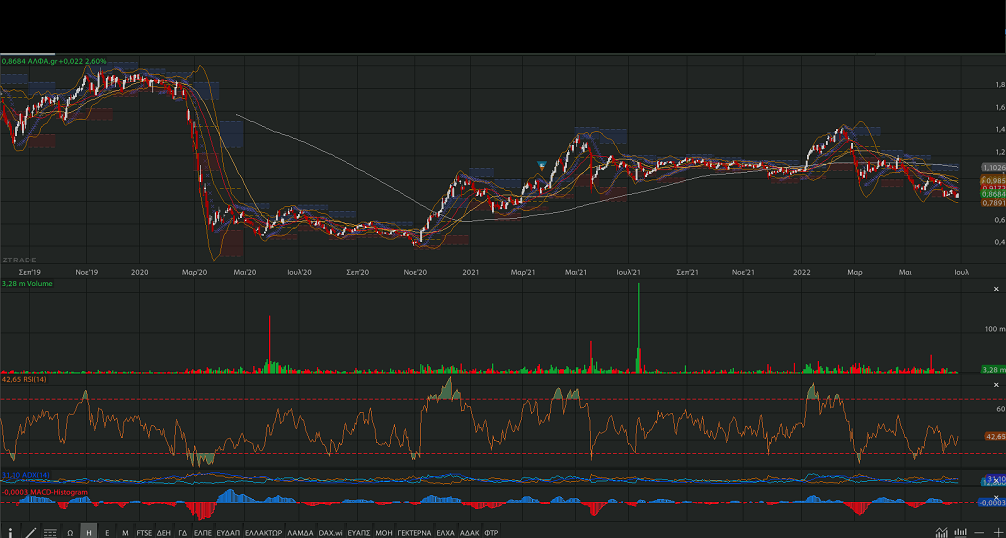This screenshot has height=538, width=1006.
Task: Open the chart type icon at bottom right
Action: pyautogui.click(x=941, y=532)
